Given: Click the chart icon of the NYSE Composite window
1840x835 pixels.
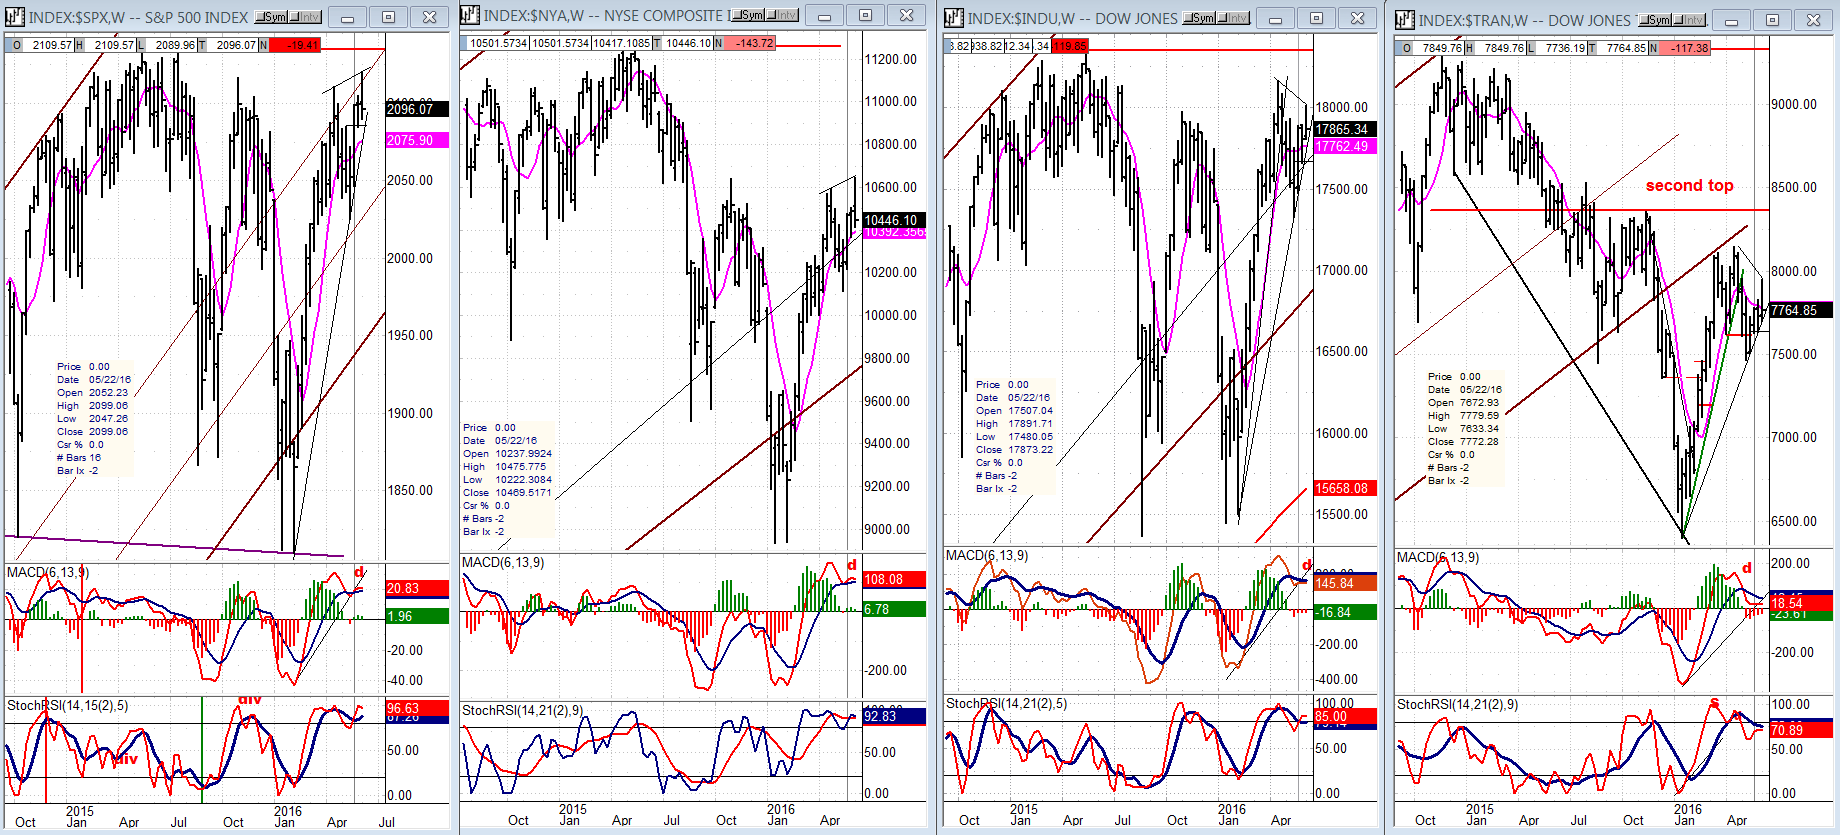Looking at the screenshot, I should [x=470, y=15].
